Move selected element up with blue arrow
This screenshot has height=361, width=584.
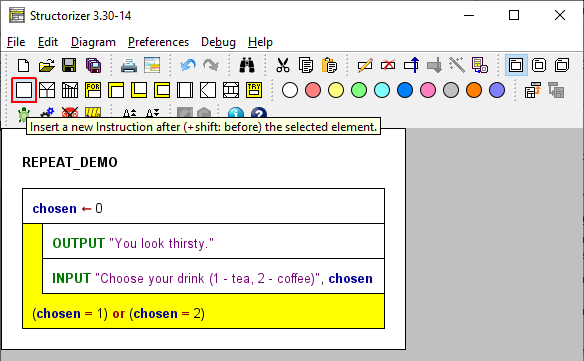coord(411,65)
